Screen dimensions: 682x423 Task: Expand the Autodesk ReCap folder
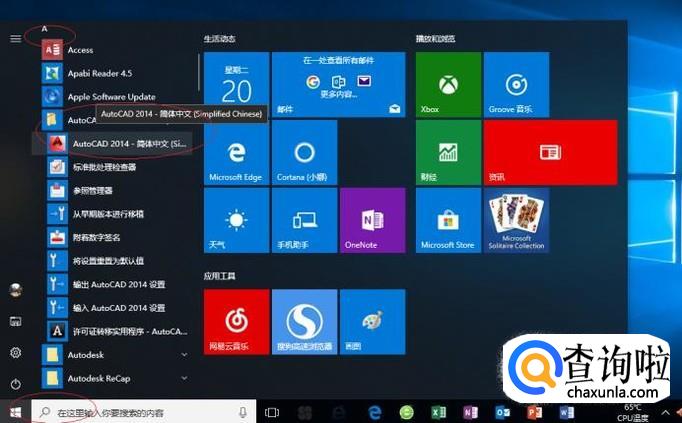(x=115, y=378)
